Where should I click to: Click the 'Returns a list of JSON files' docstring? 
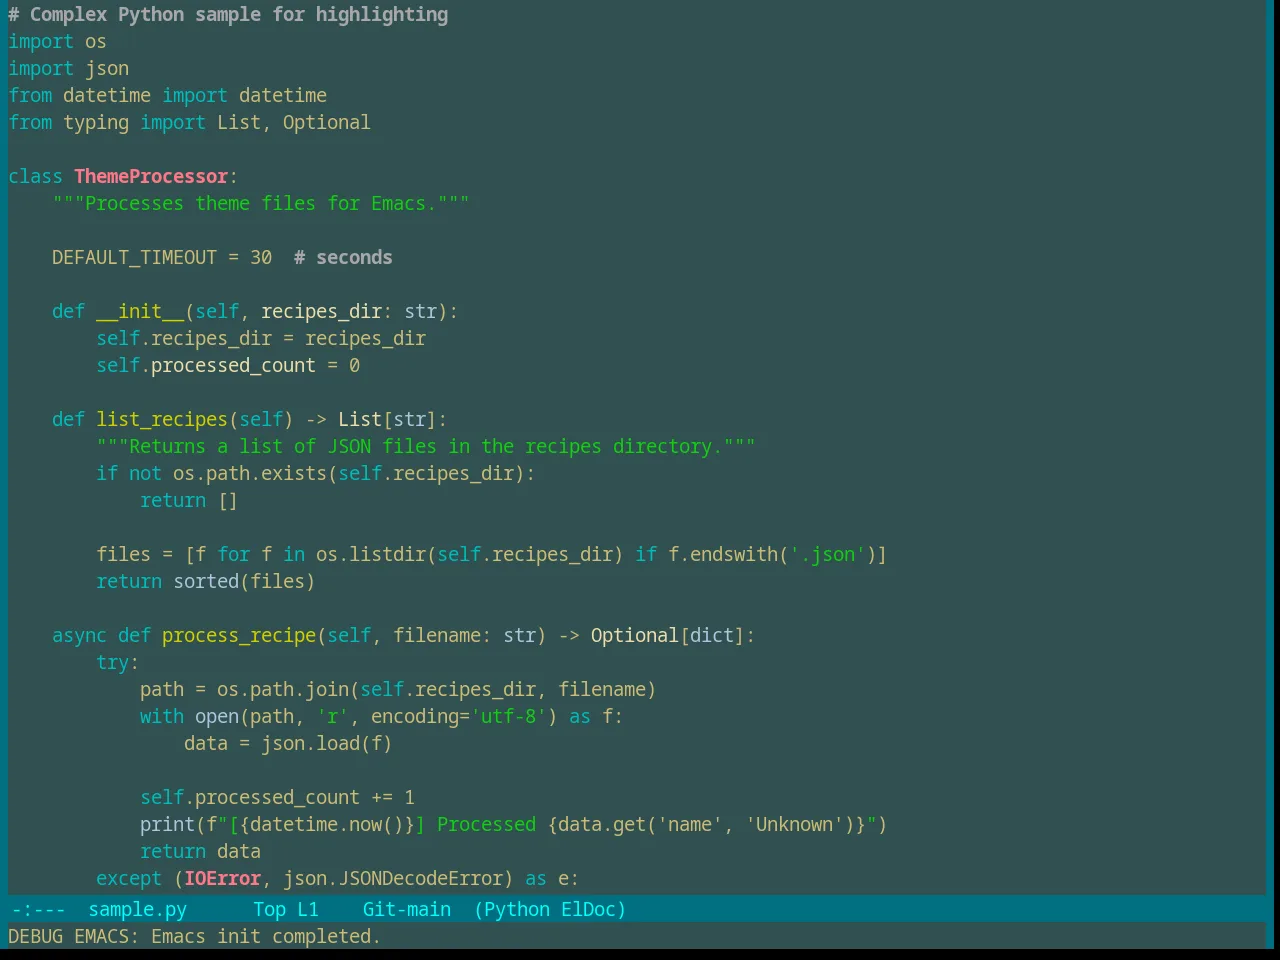pos(426,446)
